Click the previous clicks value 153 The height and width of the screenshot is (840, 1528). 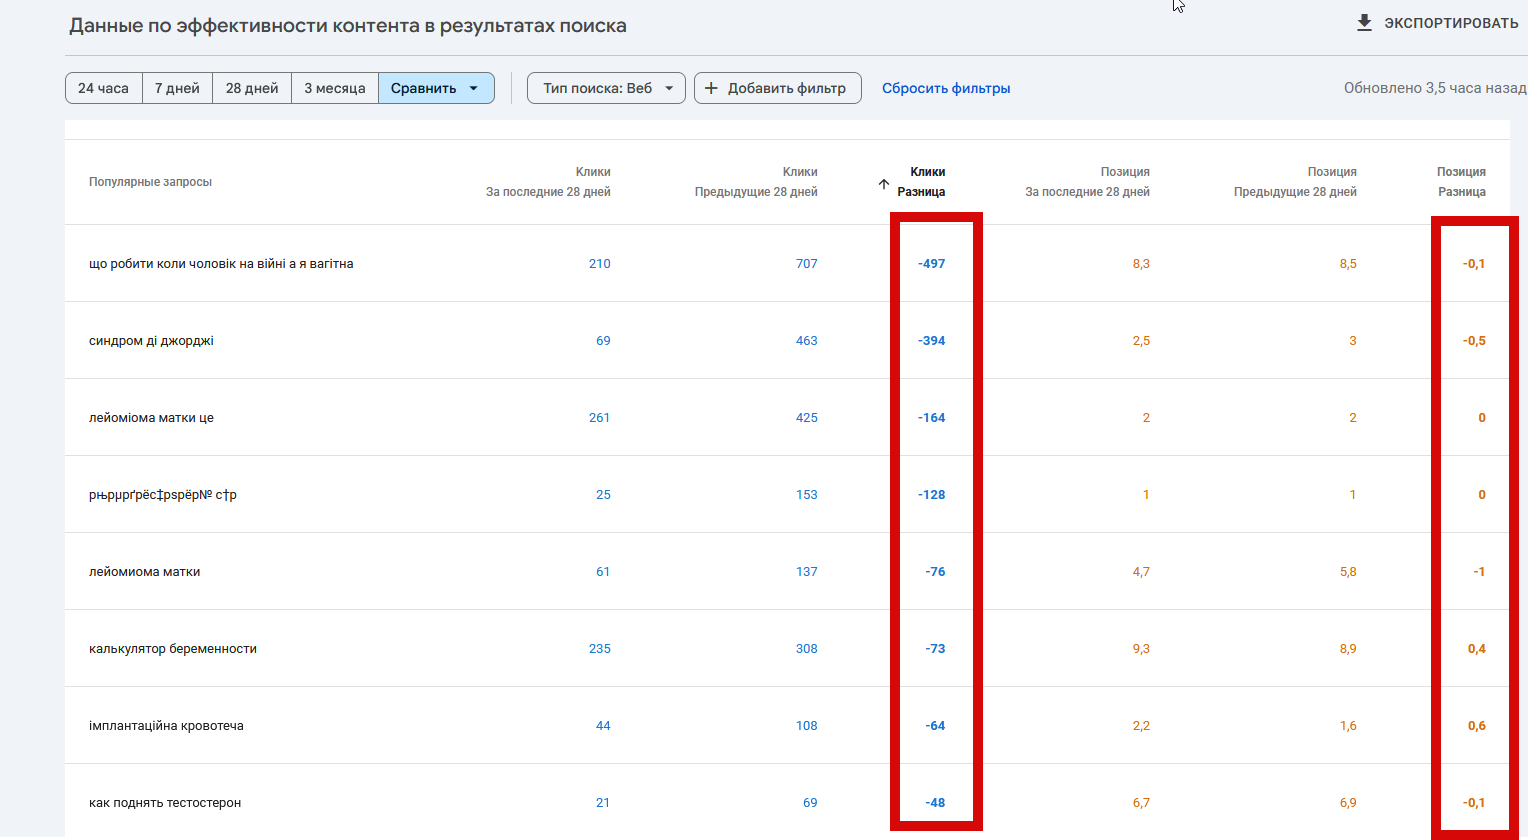[806, 495]
